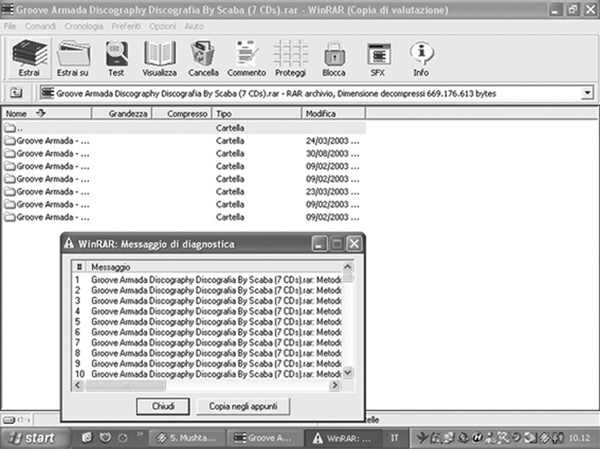This screenshot has height=449, width=600.
Task: Close the diagnostic message dialog
Action: pos(354,244)
